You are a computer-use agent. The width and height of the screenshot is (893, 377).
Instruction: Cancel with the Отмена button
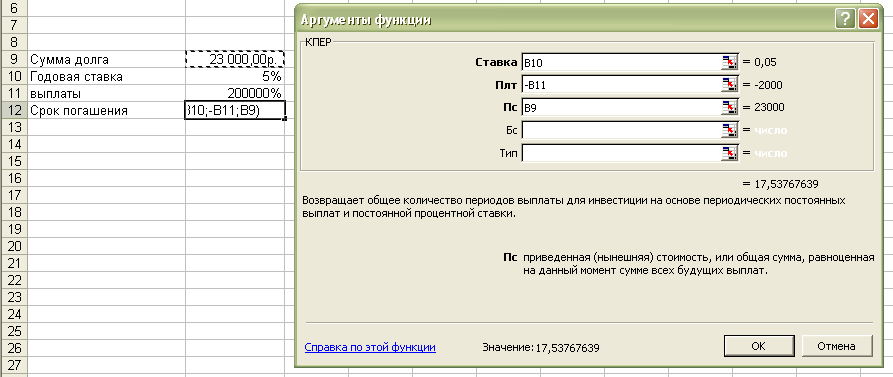coord(837,346)
